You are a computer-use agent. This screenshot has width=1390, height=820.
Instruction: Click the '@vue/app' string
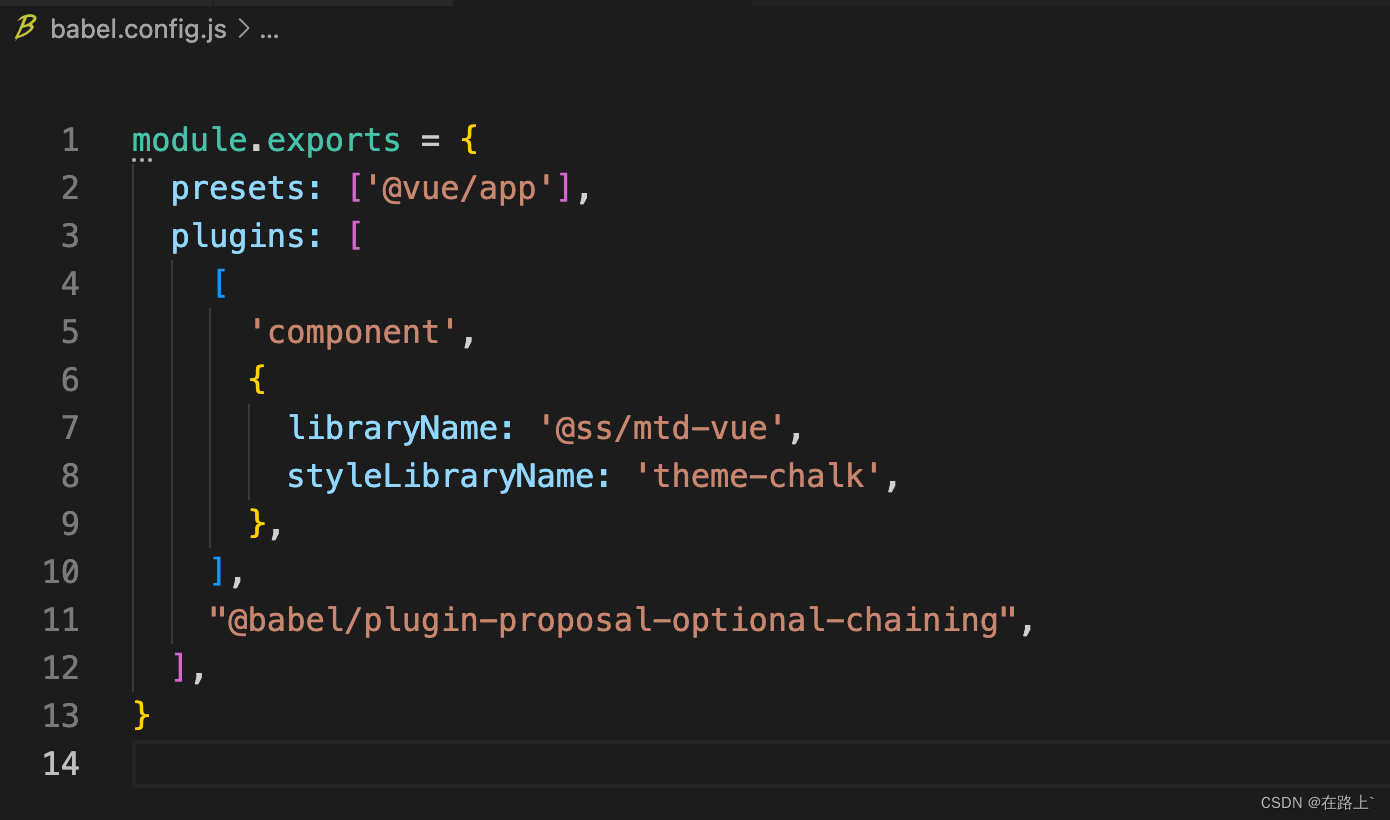pos(459,188)
